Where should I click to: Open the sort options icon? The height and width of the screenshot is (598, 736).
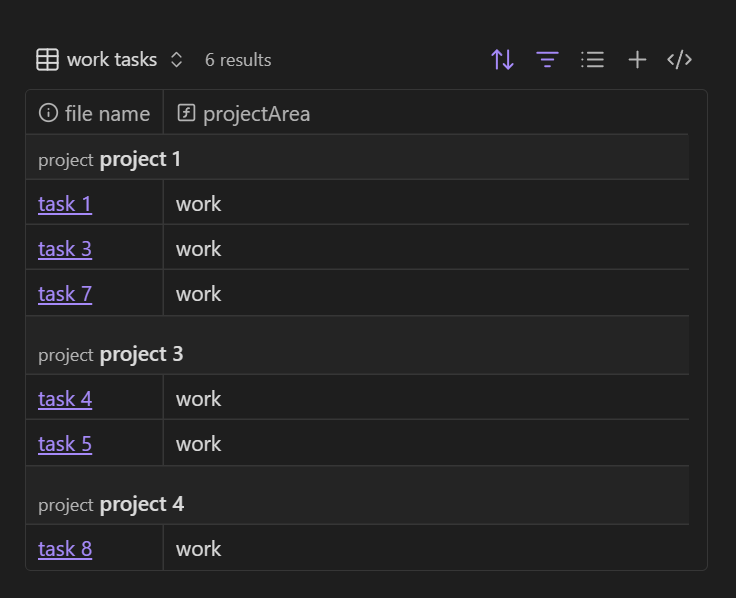pos(502,60)
